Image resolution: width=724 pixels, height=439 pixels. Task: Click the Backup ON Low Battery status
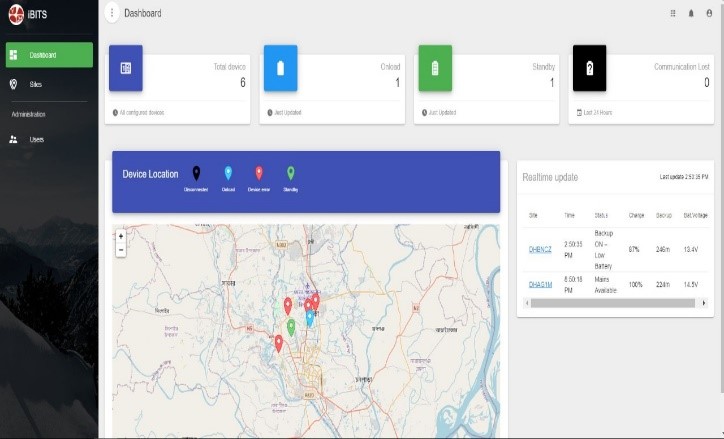tap(603, 250)
